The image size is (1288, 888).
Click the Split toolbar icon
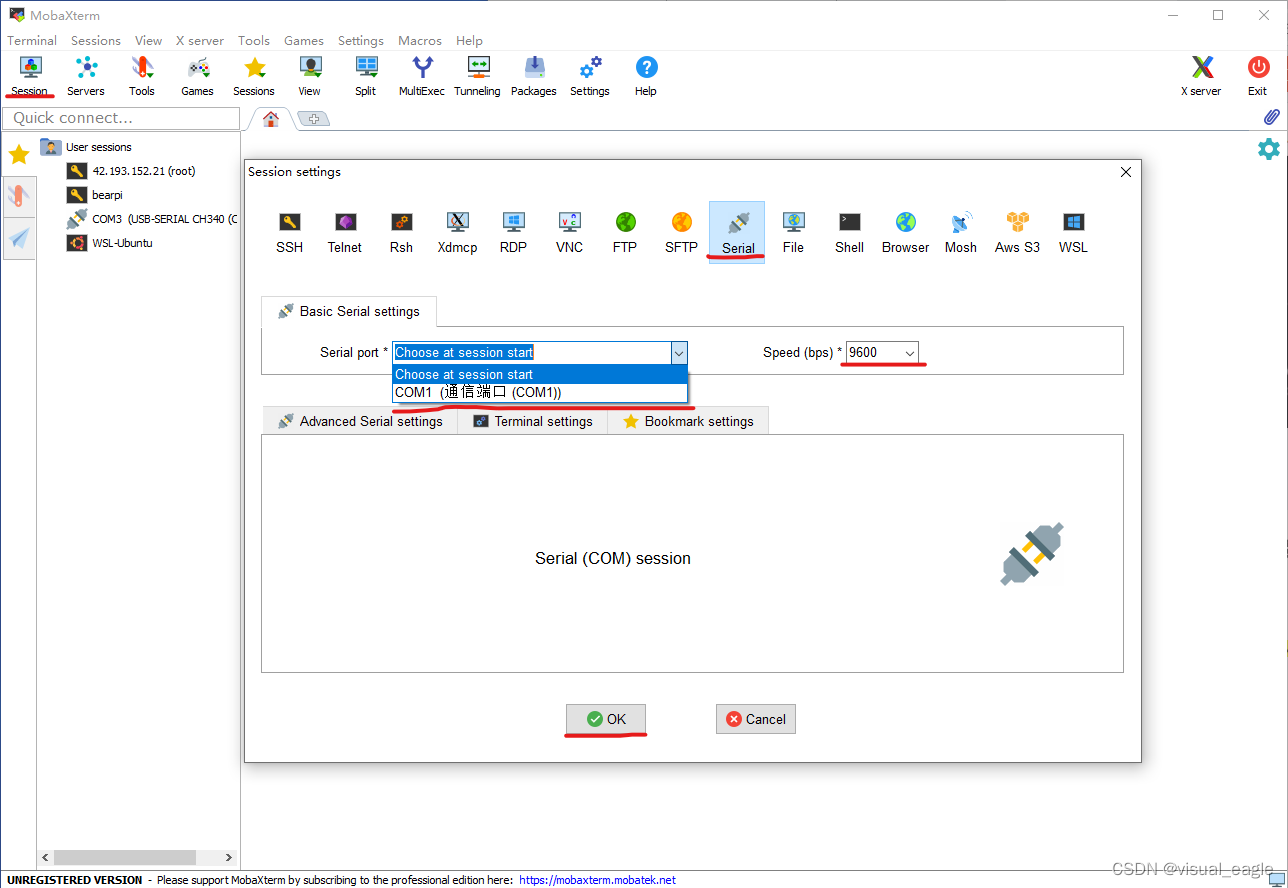[x=366, y=77]
